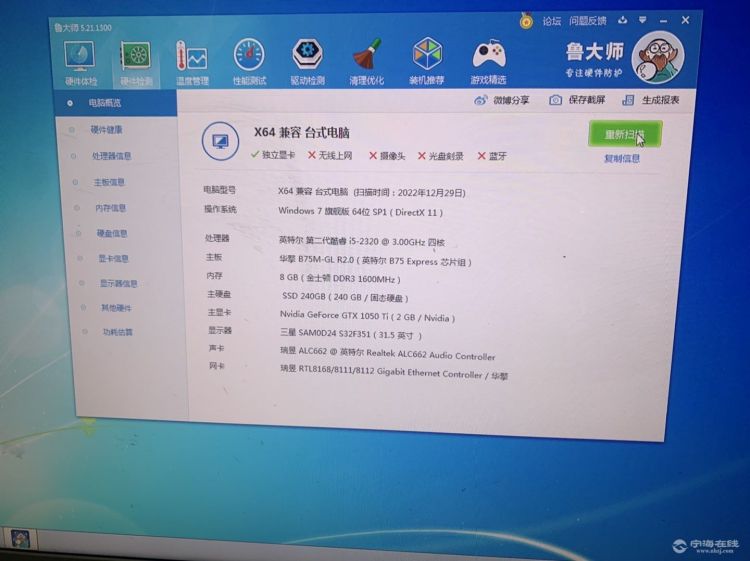Viewport: 750px width, 561px height.
Task: Open the title bar dropdown menu arrow
Action: [642, 20]
